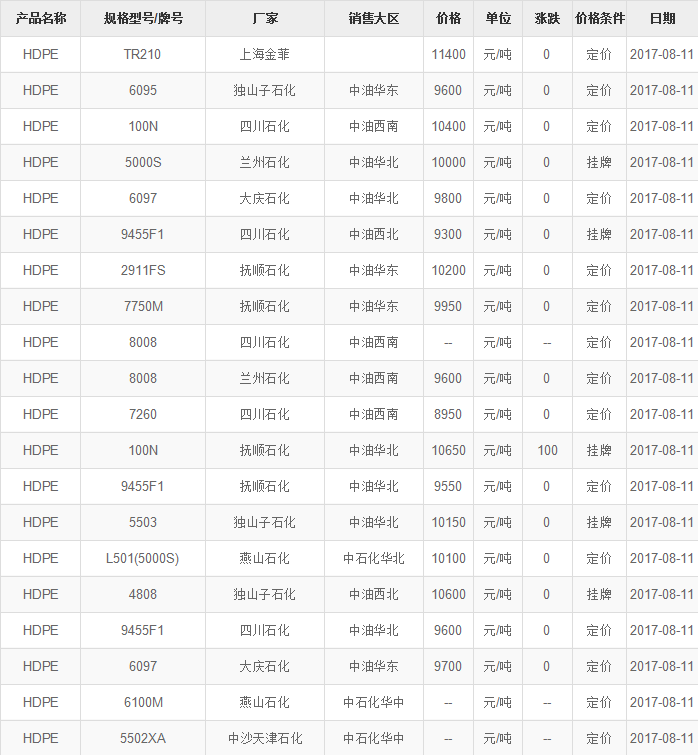Click the 中沙天津石化 manufacturer cell
The width and height of the screenshot is (698, 755).
point(265,739)
